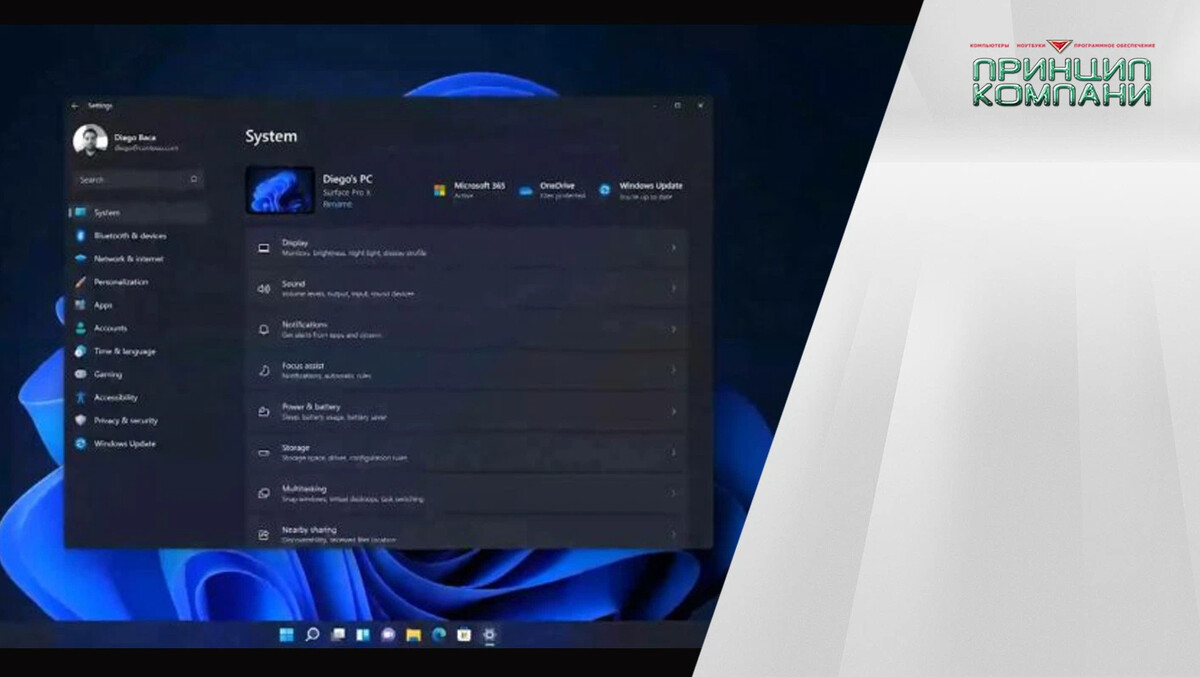Expand the Power & battery row chevron
Viewport: 1200px width, 677px height.
click(x=673, y=411)
